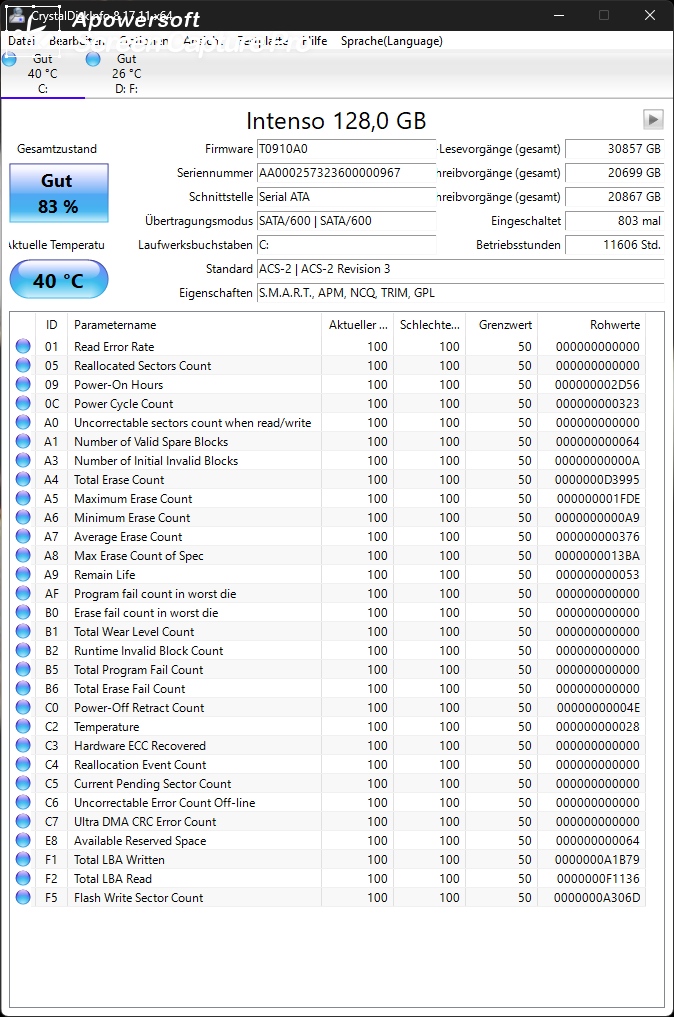Viewport: 674px width, 1017px height.
Task: Click status icon for Total Program Fail Count
Action: click(23, 669)
